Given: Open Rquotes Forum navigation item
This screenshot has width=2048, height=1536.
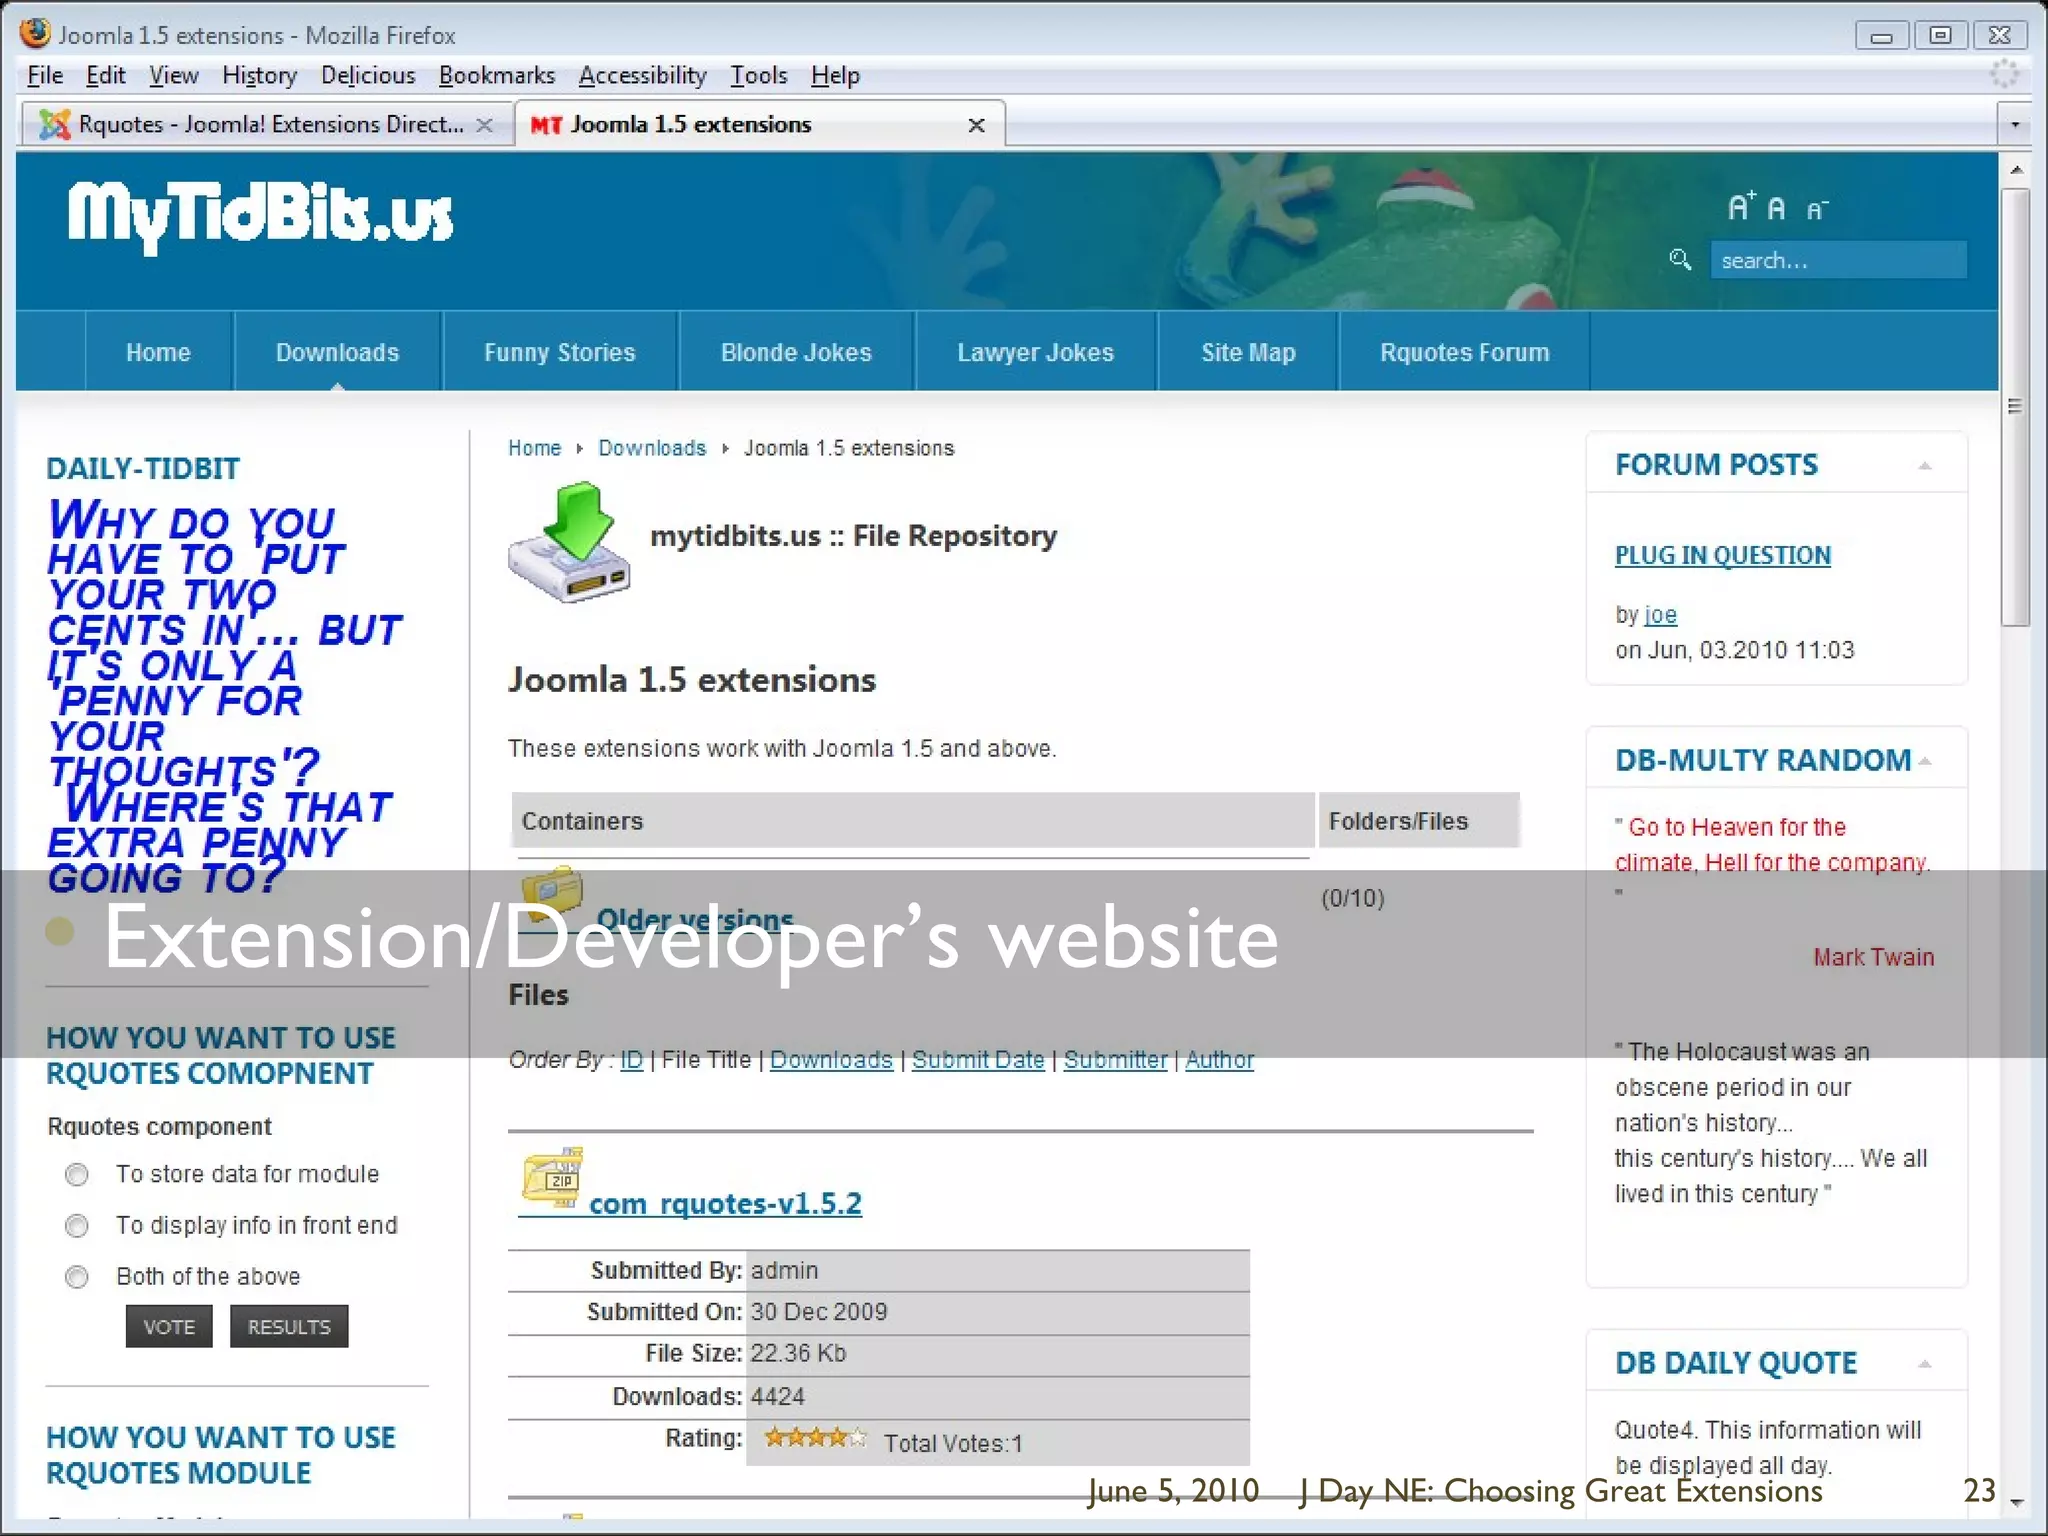Looking at the screenshot, I should [1465, 352].
